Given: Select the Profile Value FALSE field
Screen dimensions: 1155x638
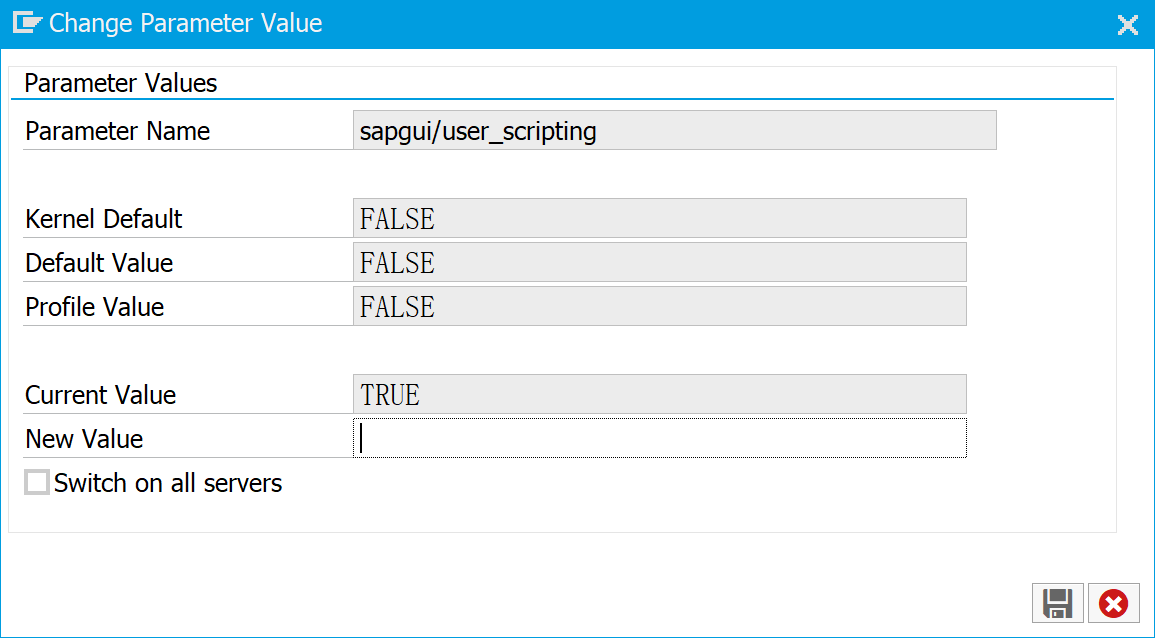Looking at the screenshot, I should tap(659, 306).
